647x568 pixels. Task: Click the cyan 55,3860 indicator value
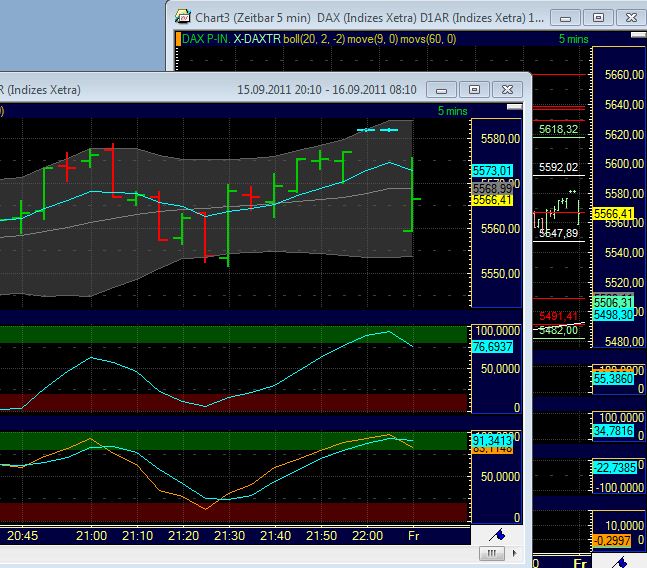(x=613, y=379)
